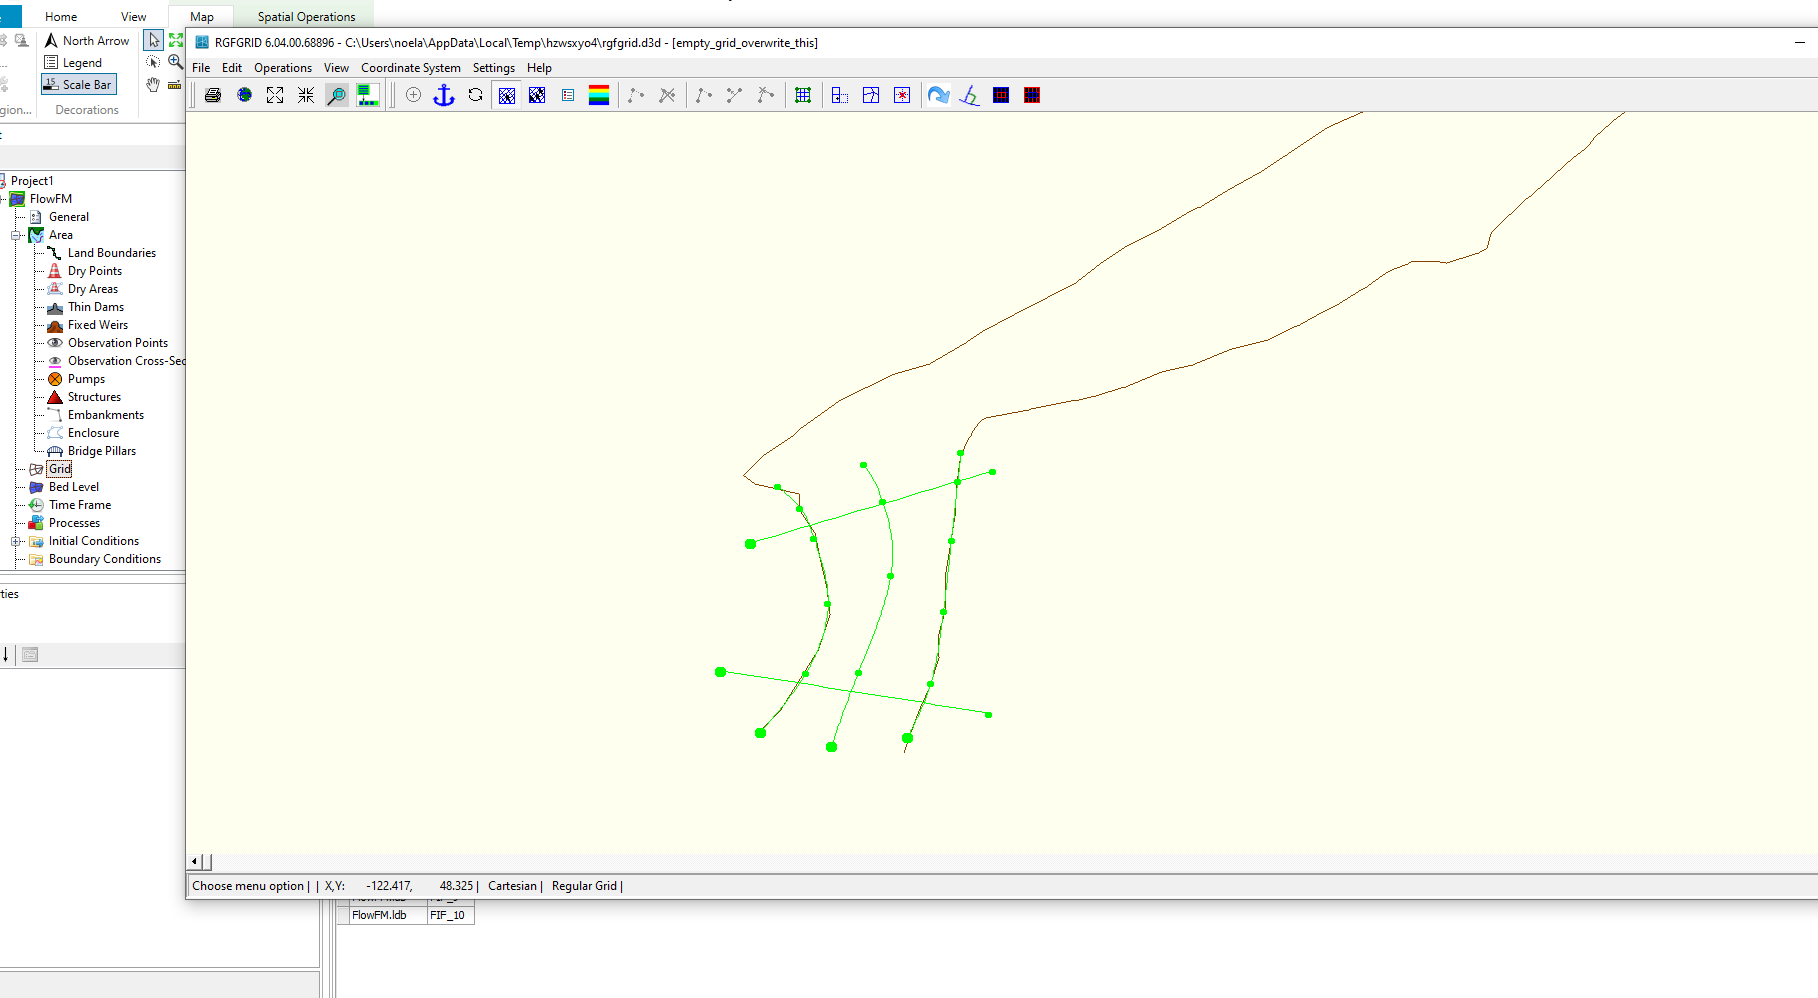Select Boundary Conditions in project tree

(x=104, y=559)
